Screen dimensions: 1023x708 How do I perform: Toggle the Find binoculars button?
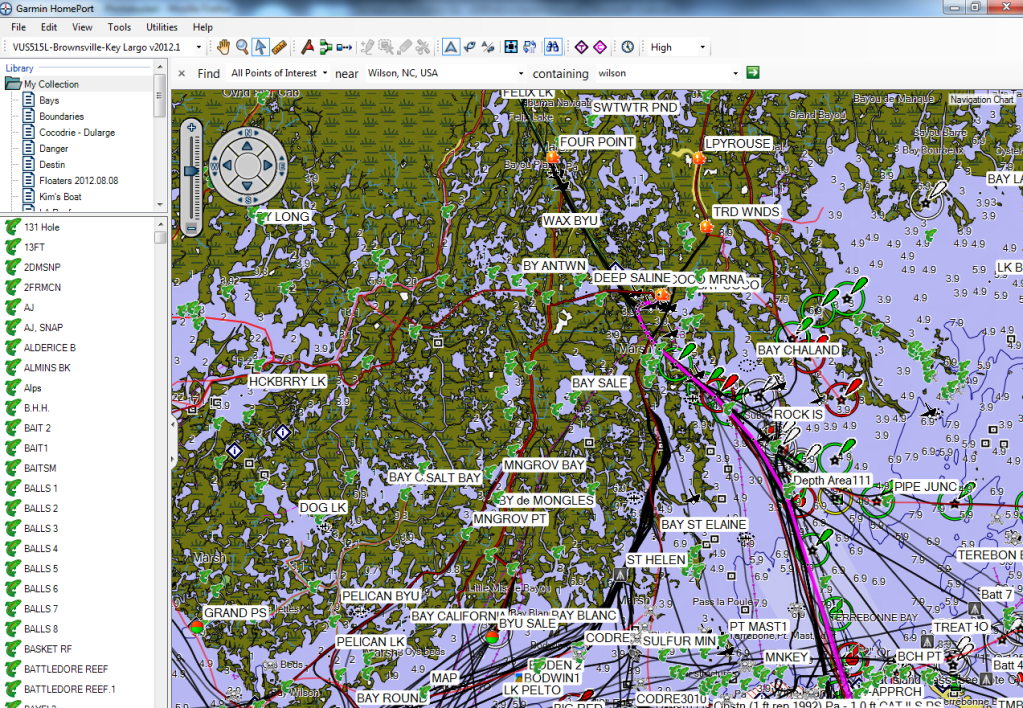coord(553,47)
